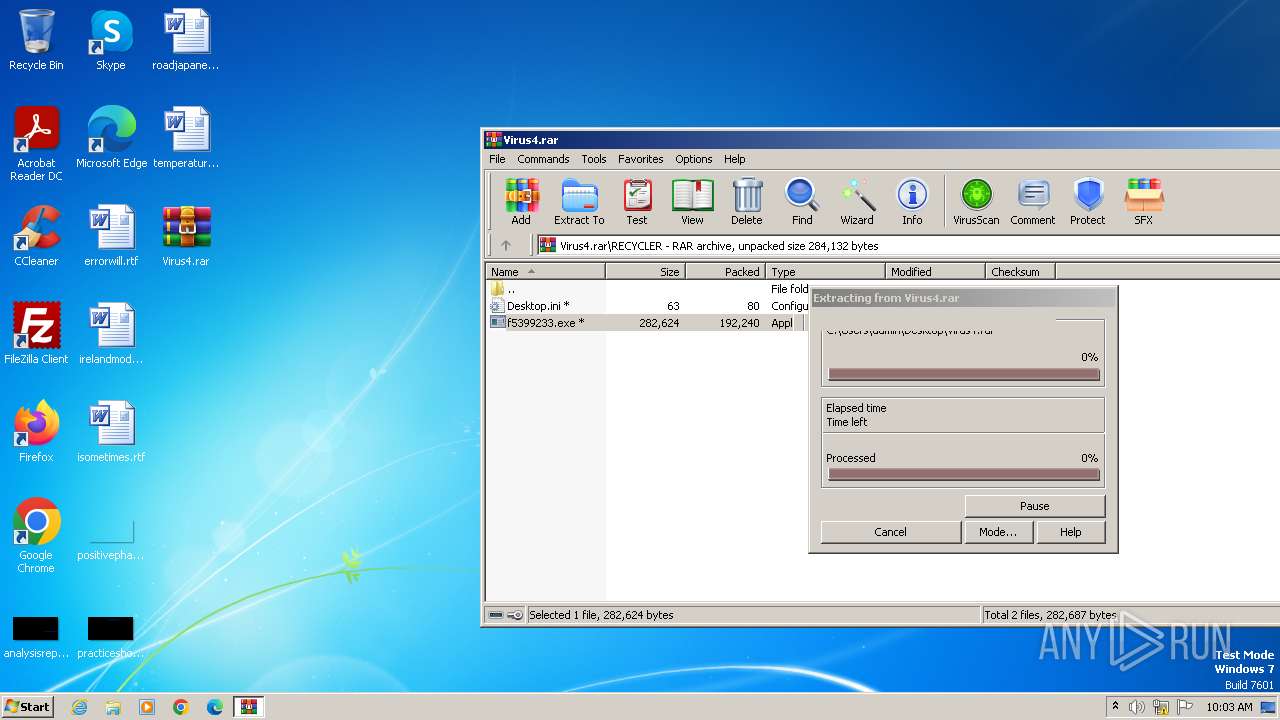Select the Google Chrome desktop shortcut
1280x720 pixels.
click(x=36, y=536)
